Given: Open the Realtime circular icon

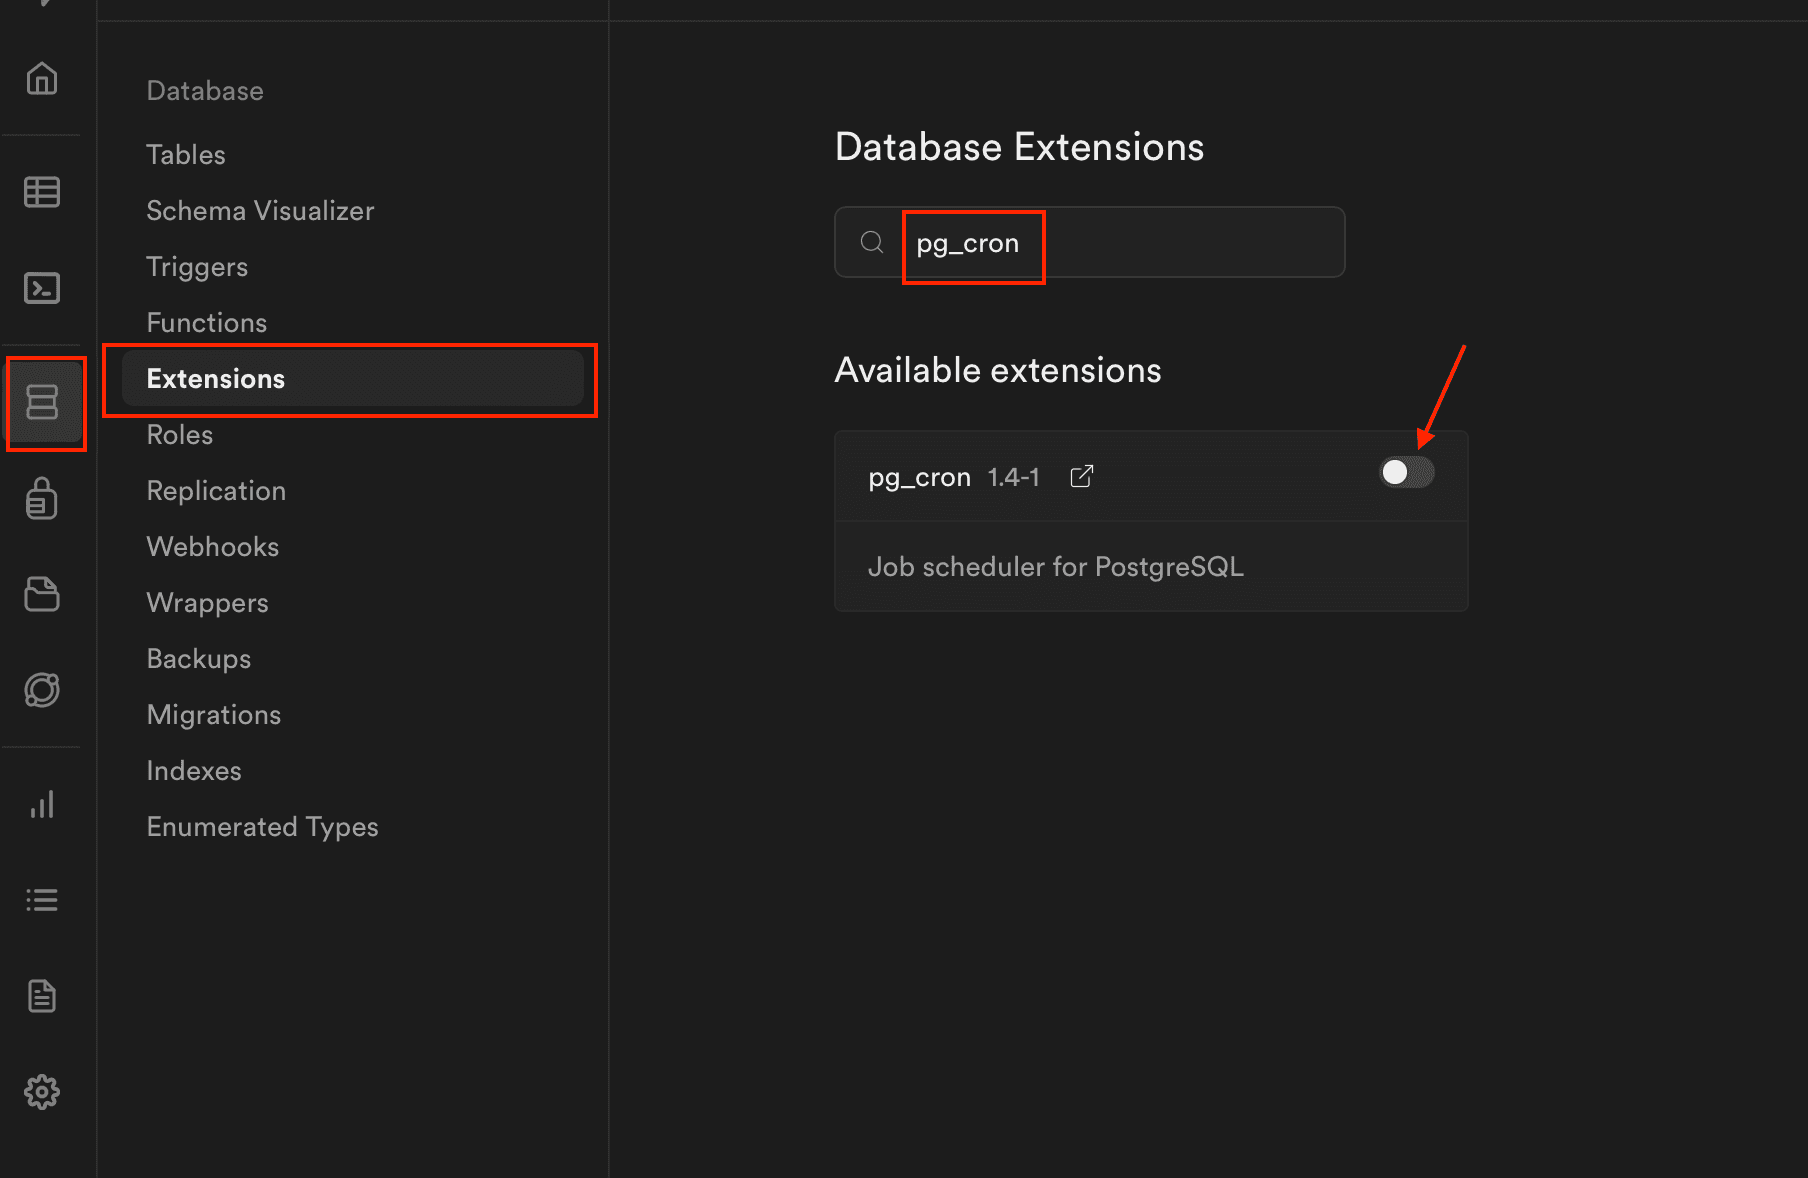Looking at the screenshot, I should coord(42,690).
